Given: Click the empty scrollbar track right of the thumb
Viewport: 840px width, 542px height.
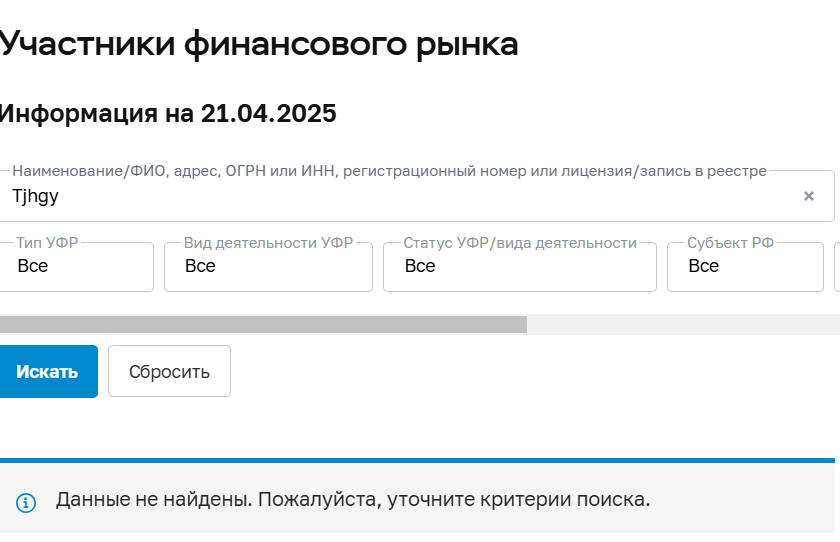Looking at the screenshot, I should pos(682,324).
